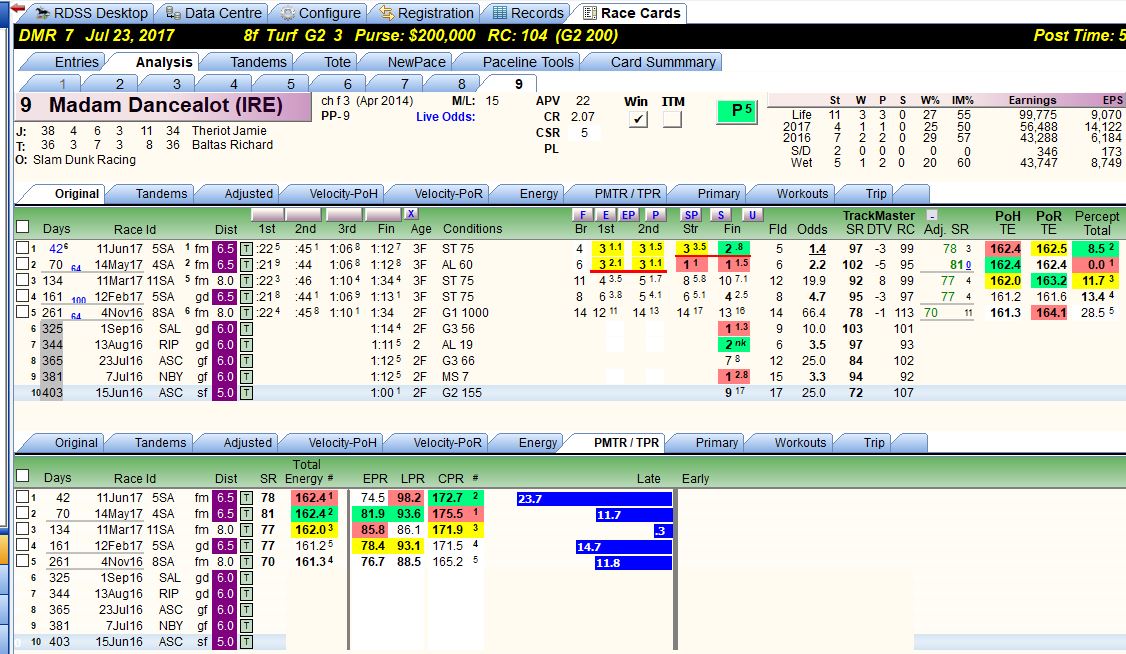Click the turf T icon on the 14May17 row
The width and height of the screenshot is (1126, 654).
(246, 264)
